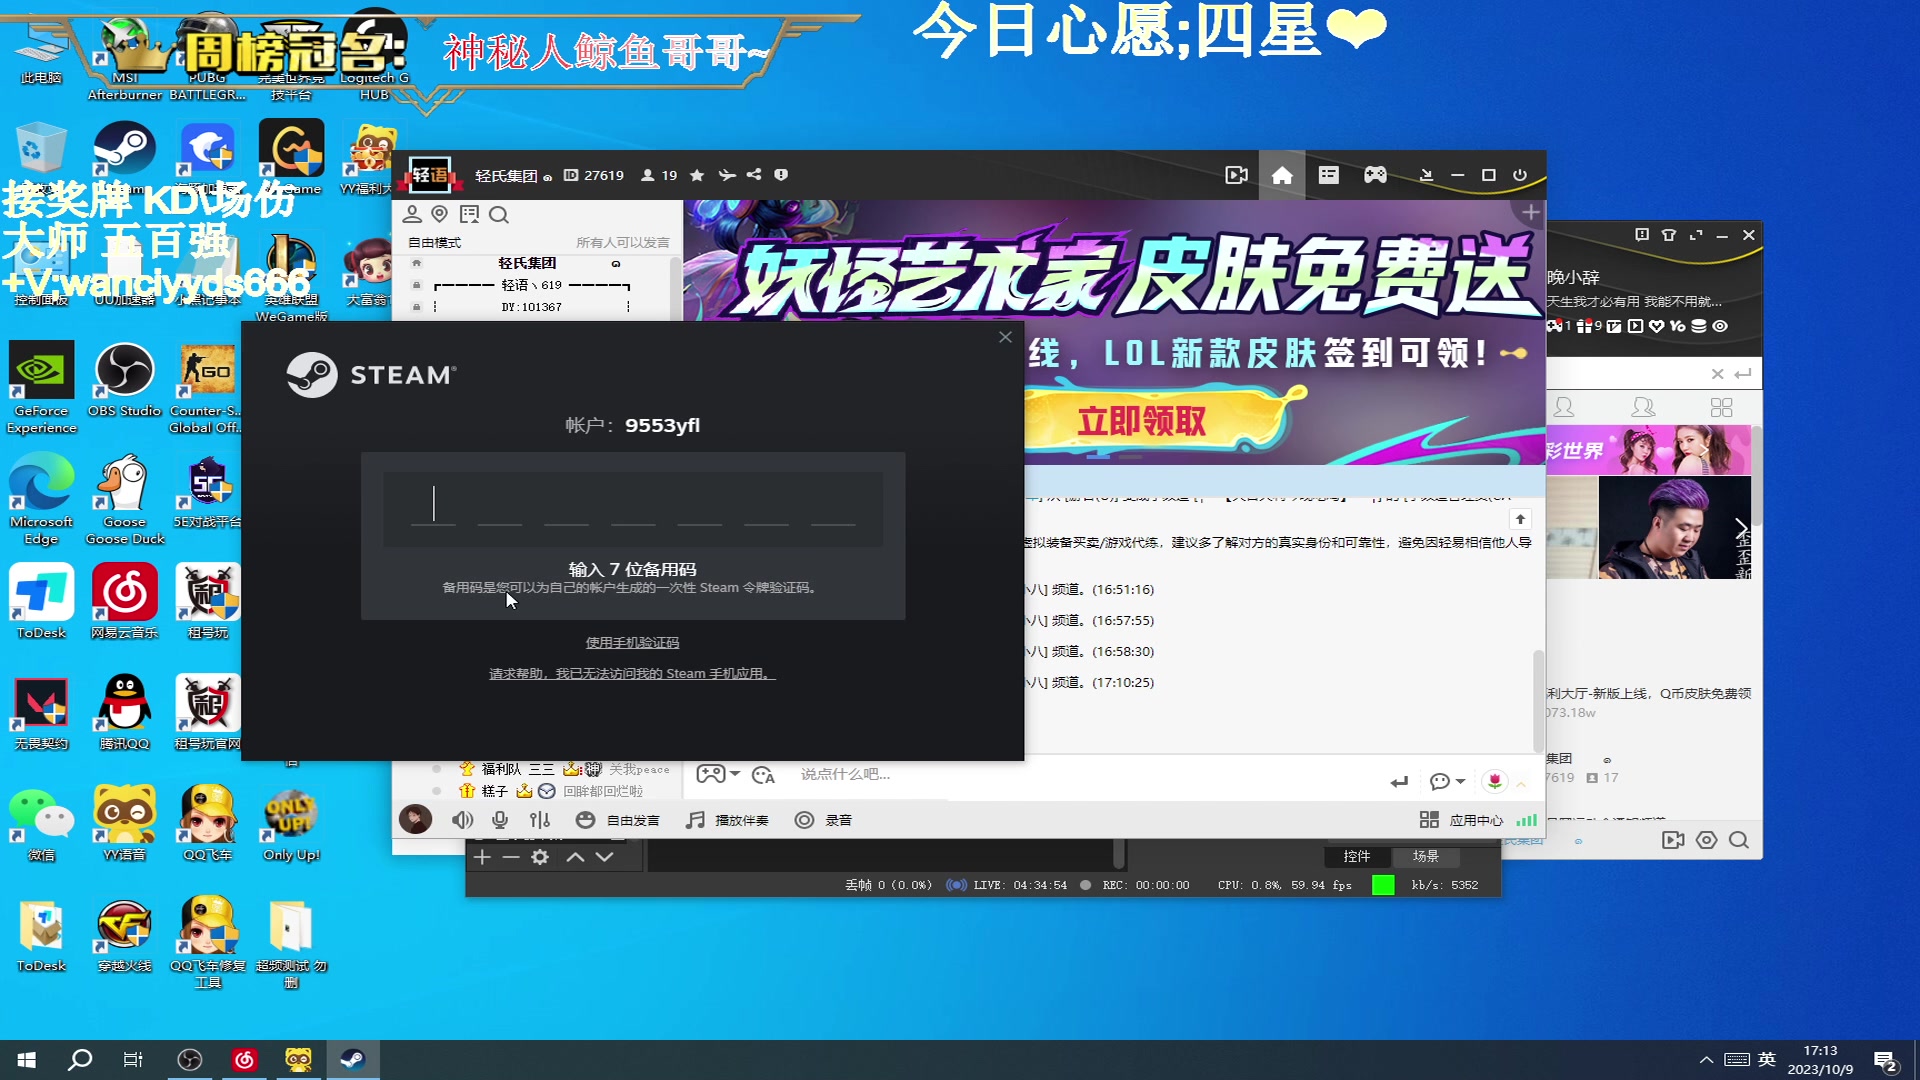Open OBS source properties gear
Image resolution: width=1920 pixels, height=1080 pixels.
(540, 857)
